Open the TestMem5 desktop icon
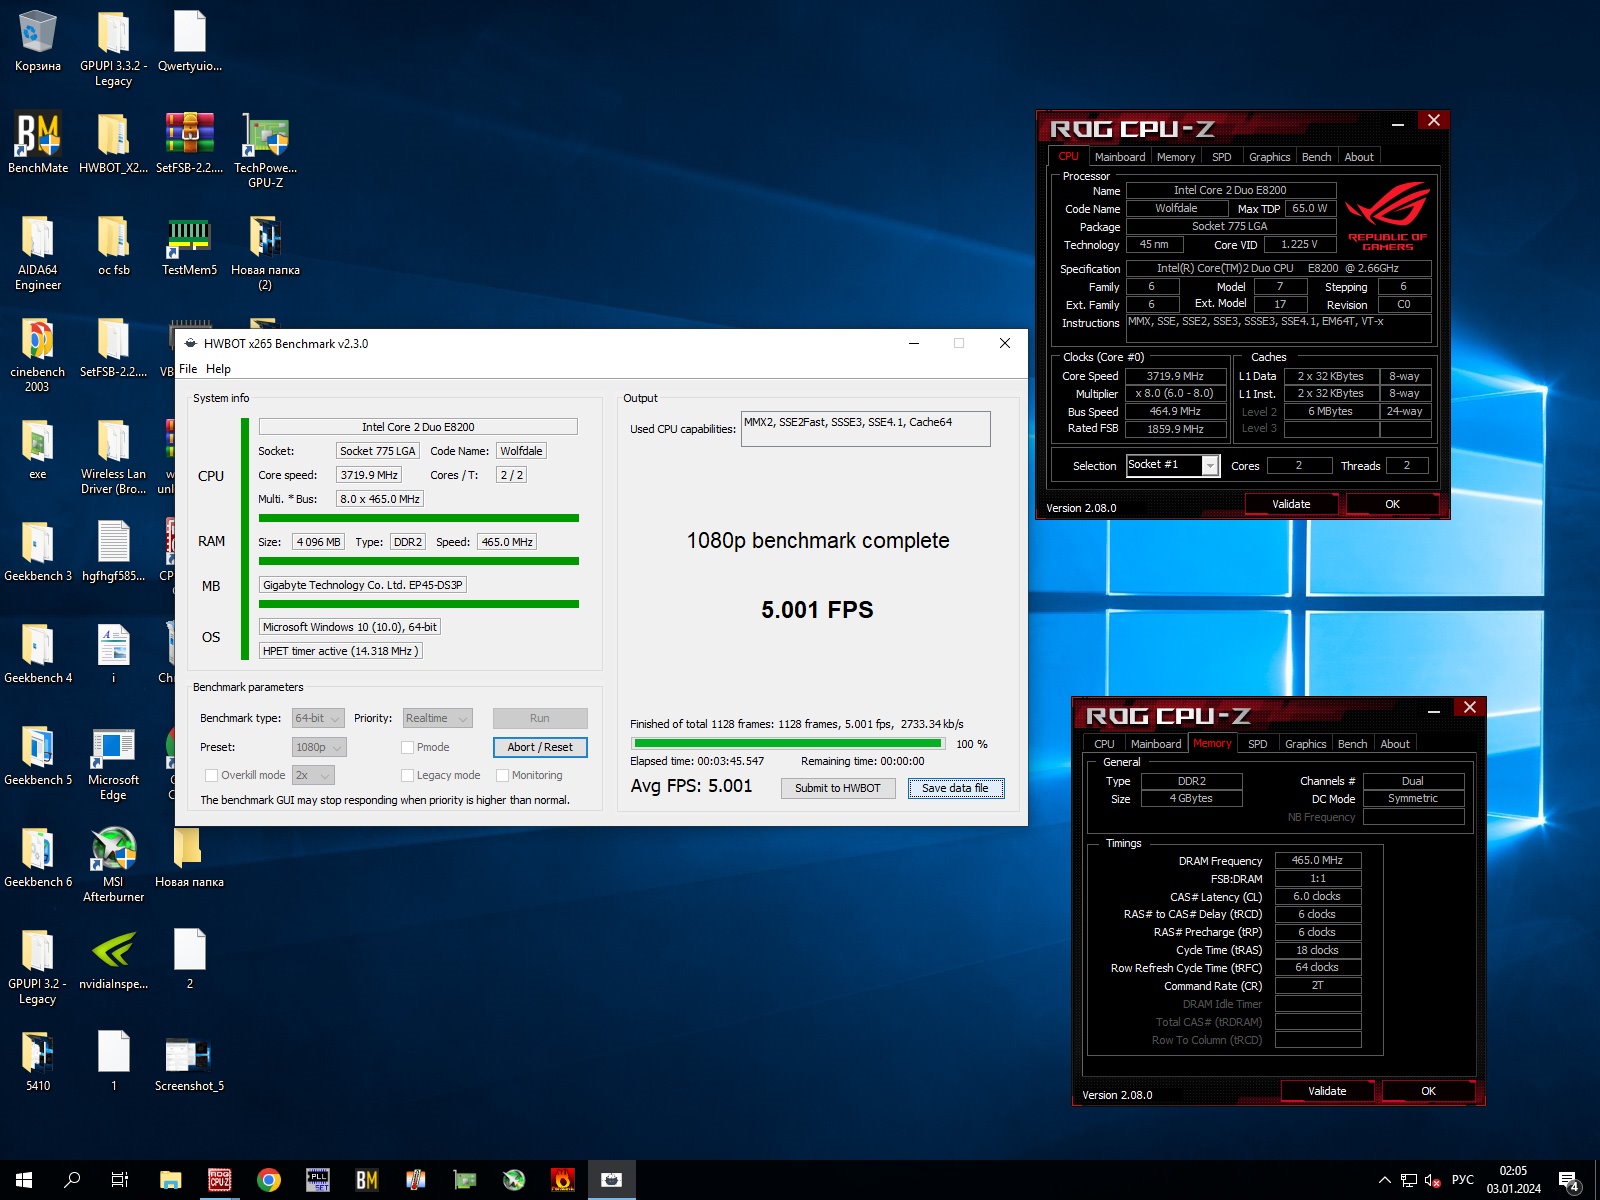Viewport: 1600px width, 1200px height. (189, 246)
